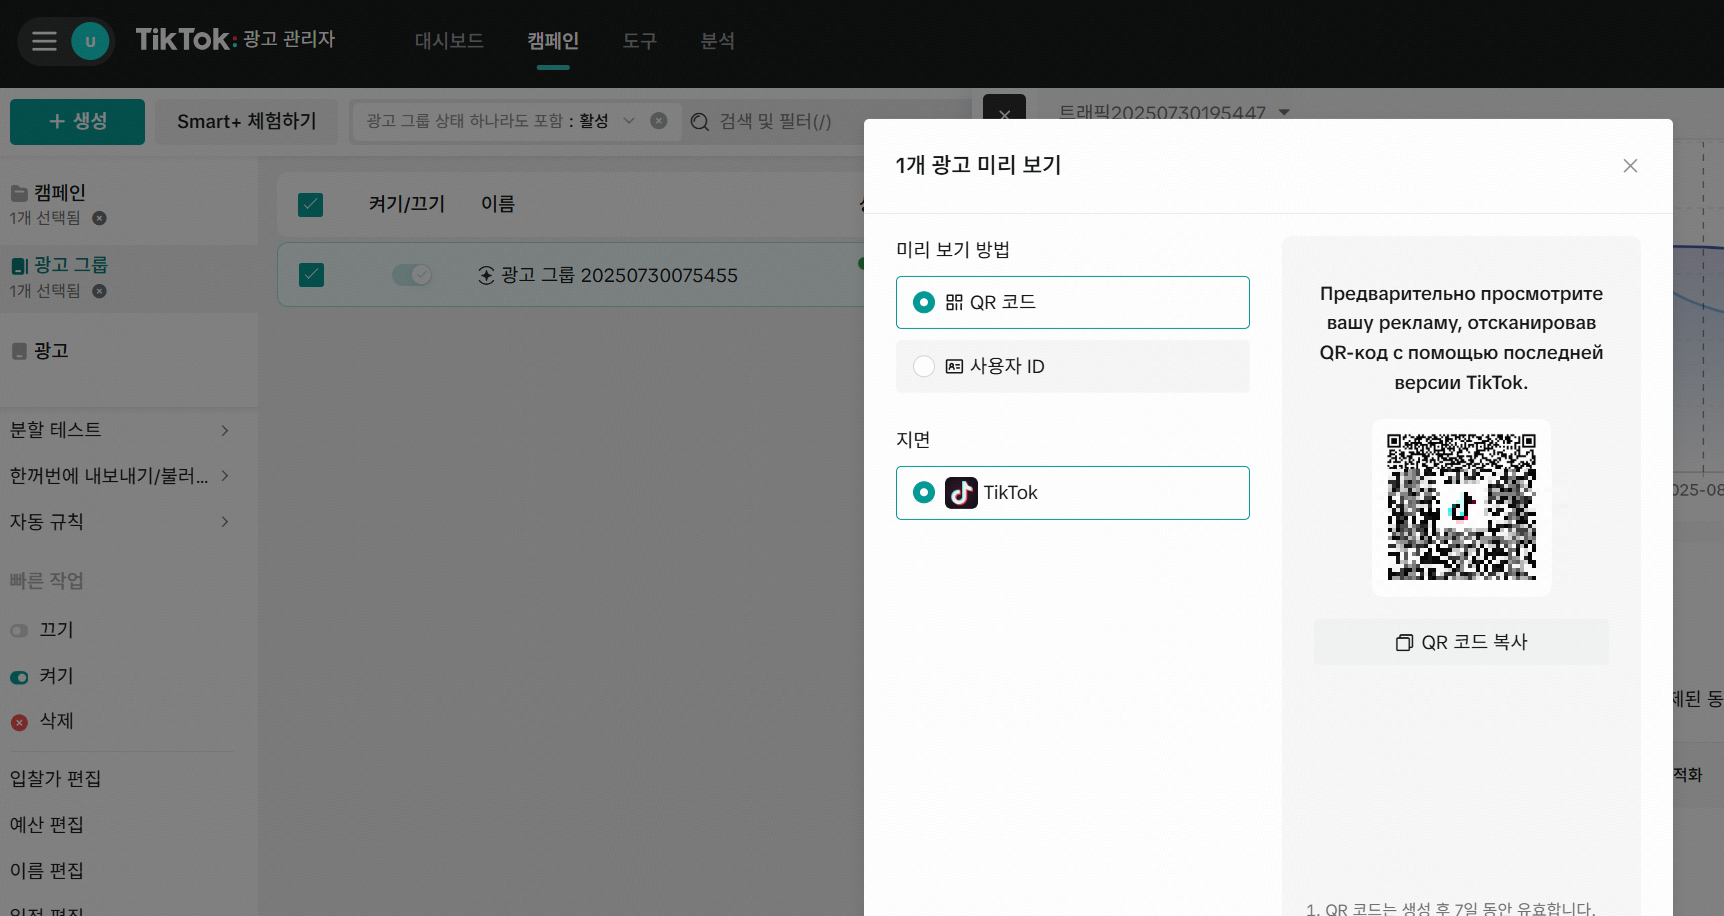The width and height of the screenshot is (1724, 916).
Task: Click the QR code grid icon
Action: tap(954, 302)
